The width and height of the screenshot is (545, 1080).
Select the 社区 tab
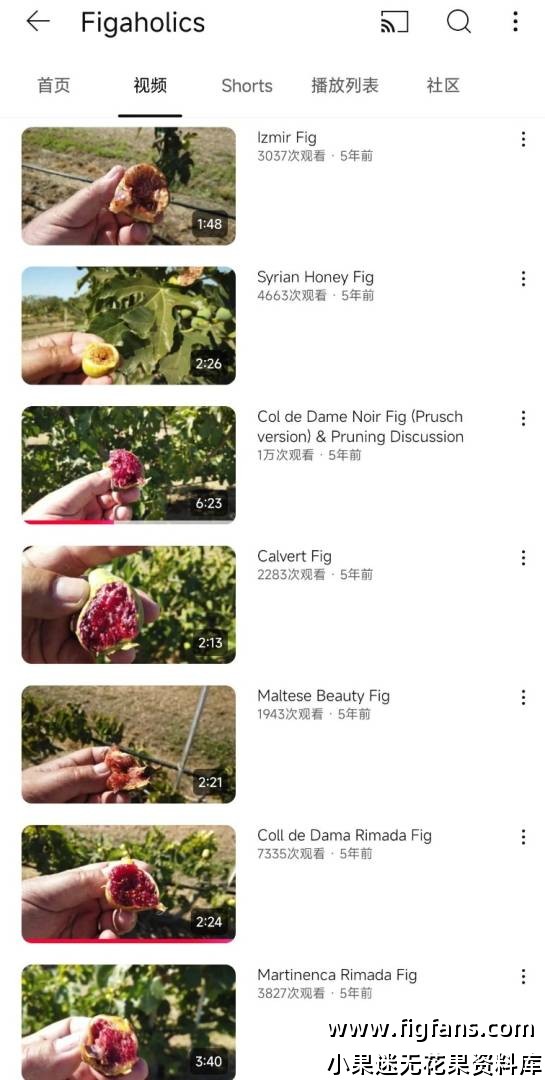coord(443,86)
